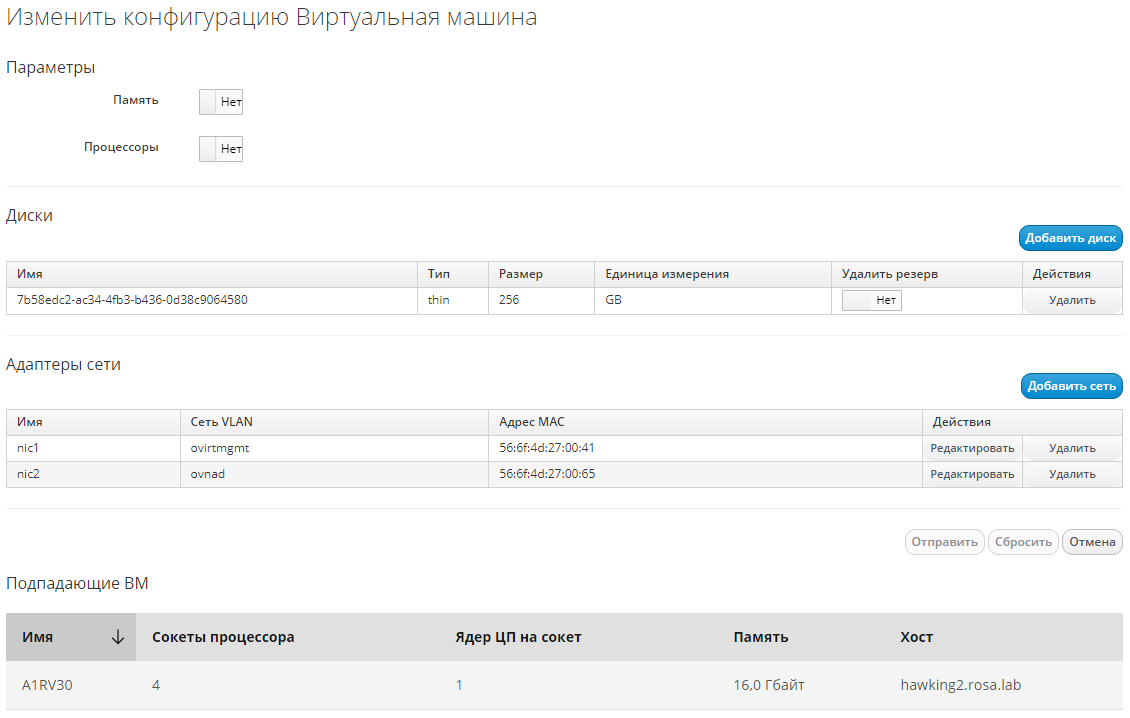Edit the nic1 network adapter
This screenshot has height=718, width=1130.
tap(971, 448)
